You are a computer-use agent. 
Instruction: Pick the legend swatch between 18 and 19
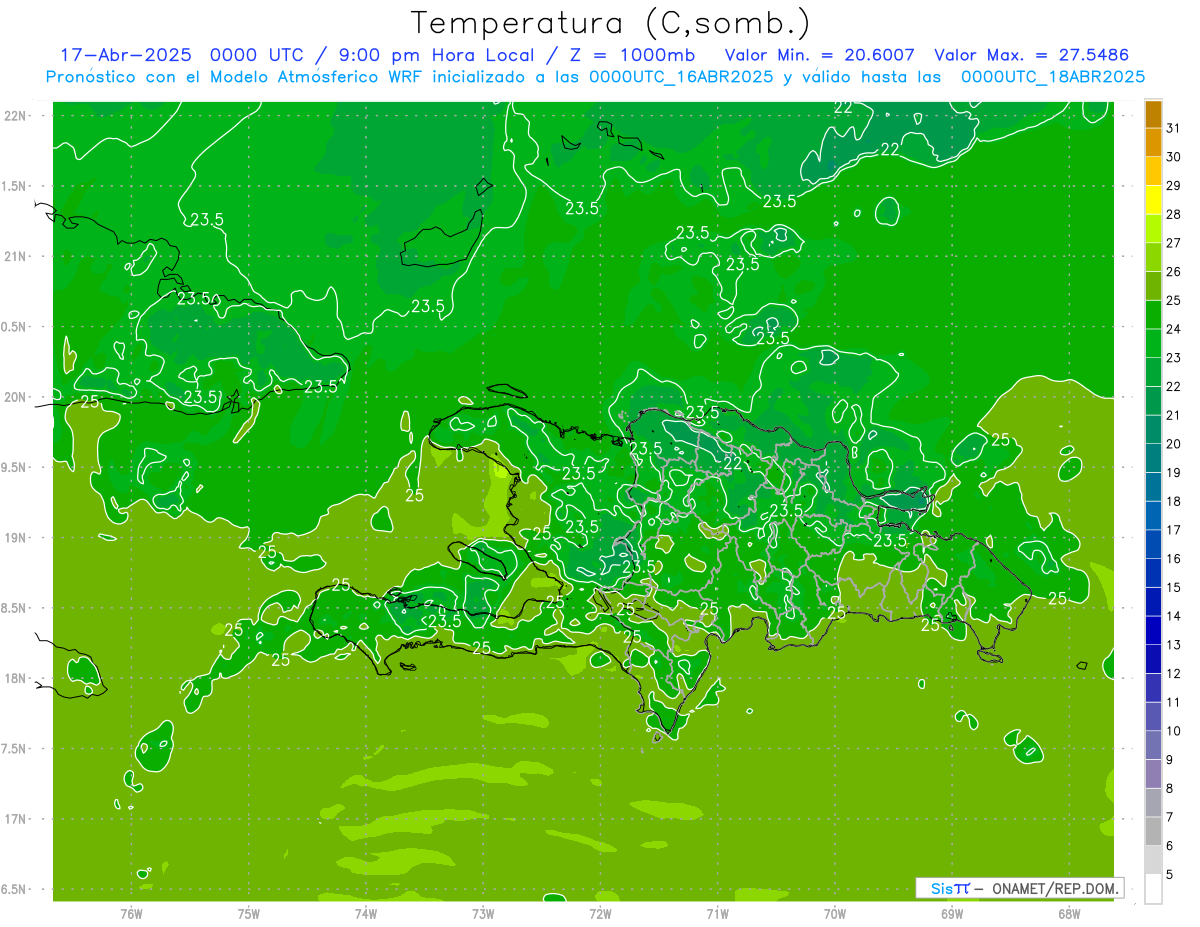[x=1154, y=487]
